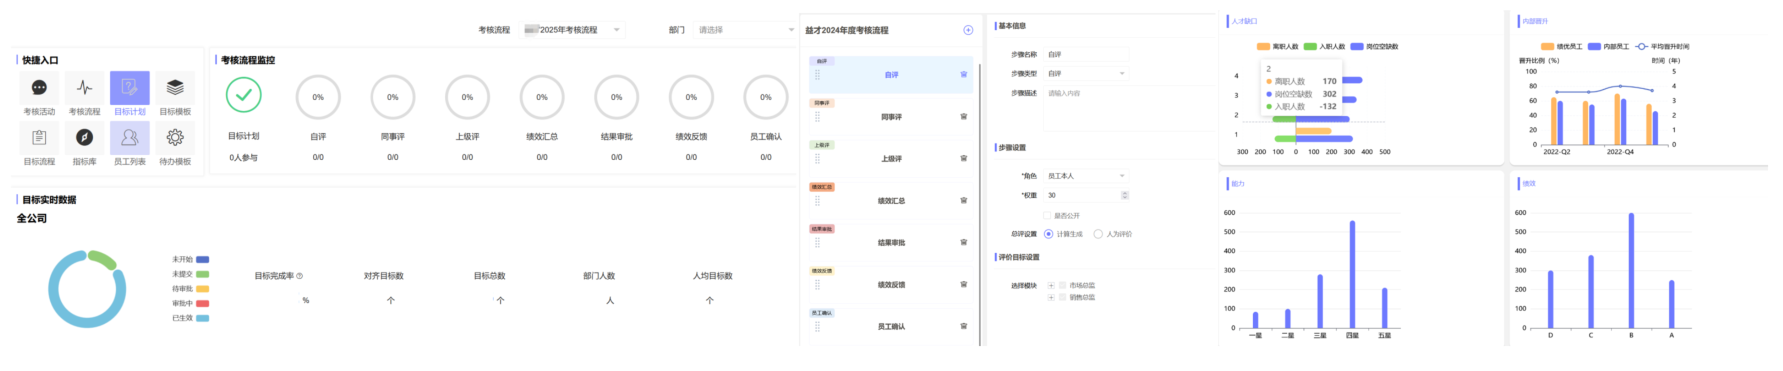1783x371 pixels.
Task: Open the 角色 员工本人 dropdown
Action: pos(1085,176)
